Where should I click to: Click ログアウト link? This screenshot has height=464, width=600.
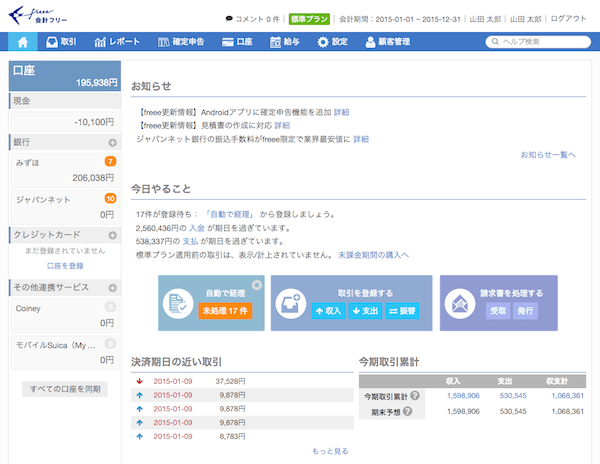click(x=568, y=19)
